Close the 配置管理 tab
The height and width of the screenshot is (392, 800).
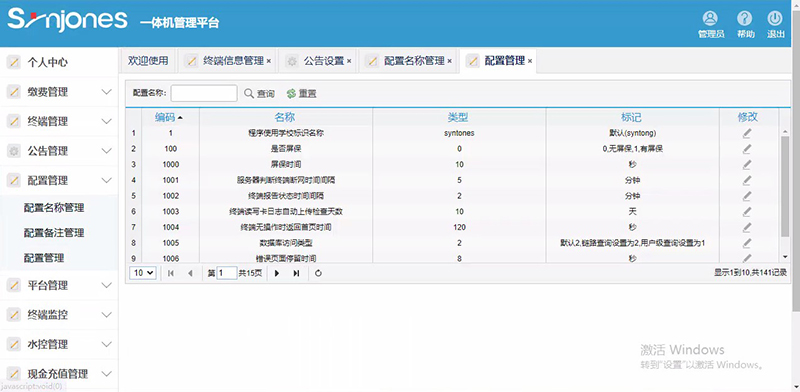coord(530,61)
